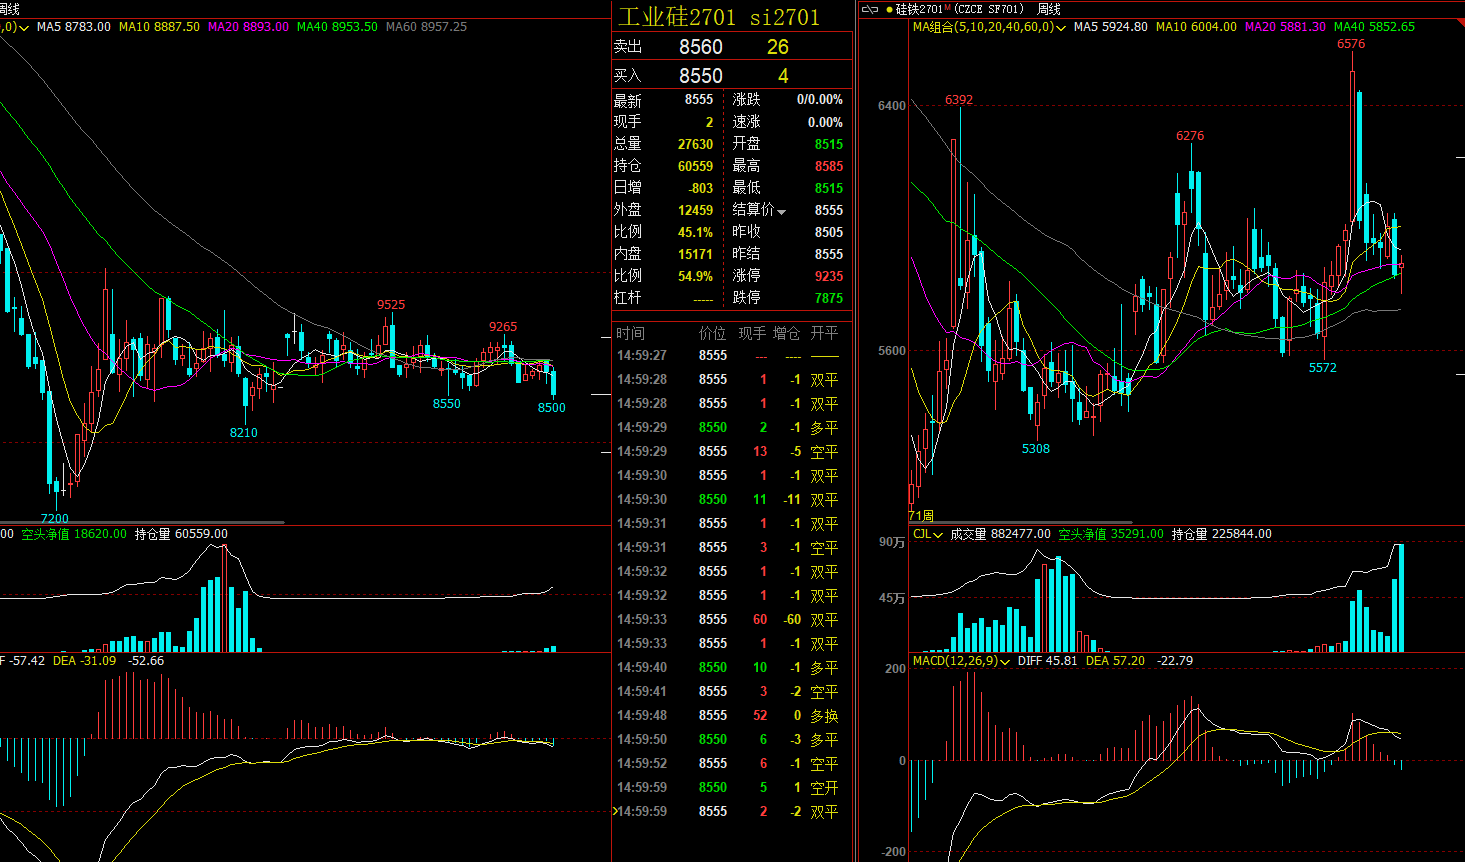Viewport: 1465px width, 862px height.
Task: Click the 71周 label on the 硅铁 chart
Action: point(921,516)
